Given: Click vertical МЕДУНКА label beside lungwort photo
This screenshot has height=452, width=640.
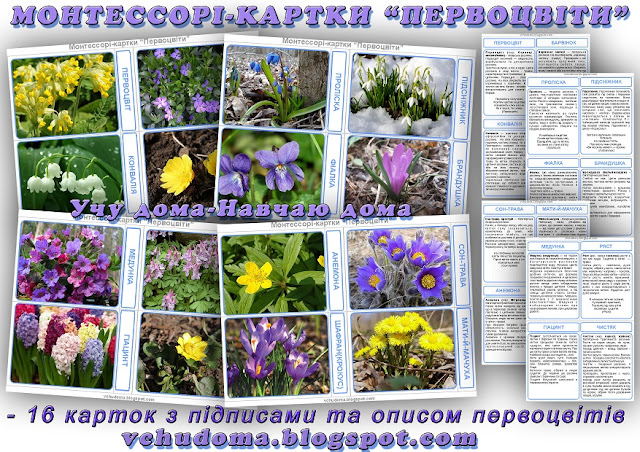Looking at the screenshot, I should coord(131,267).
